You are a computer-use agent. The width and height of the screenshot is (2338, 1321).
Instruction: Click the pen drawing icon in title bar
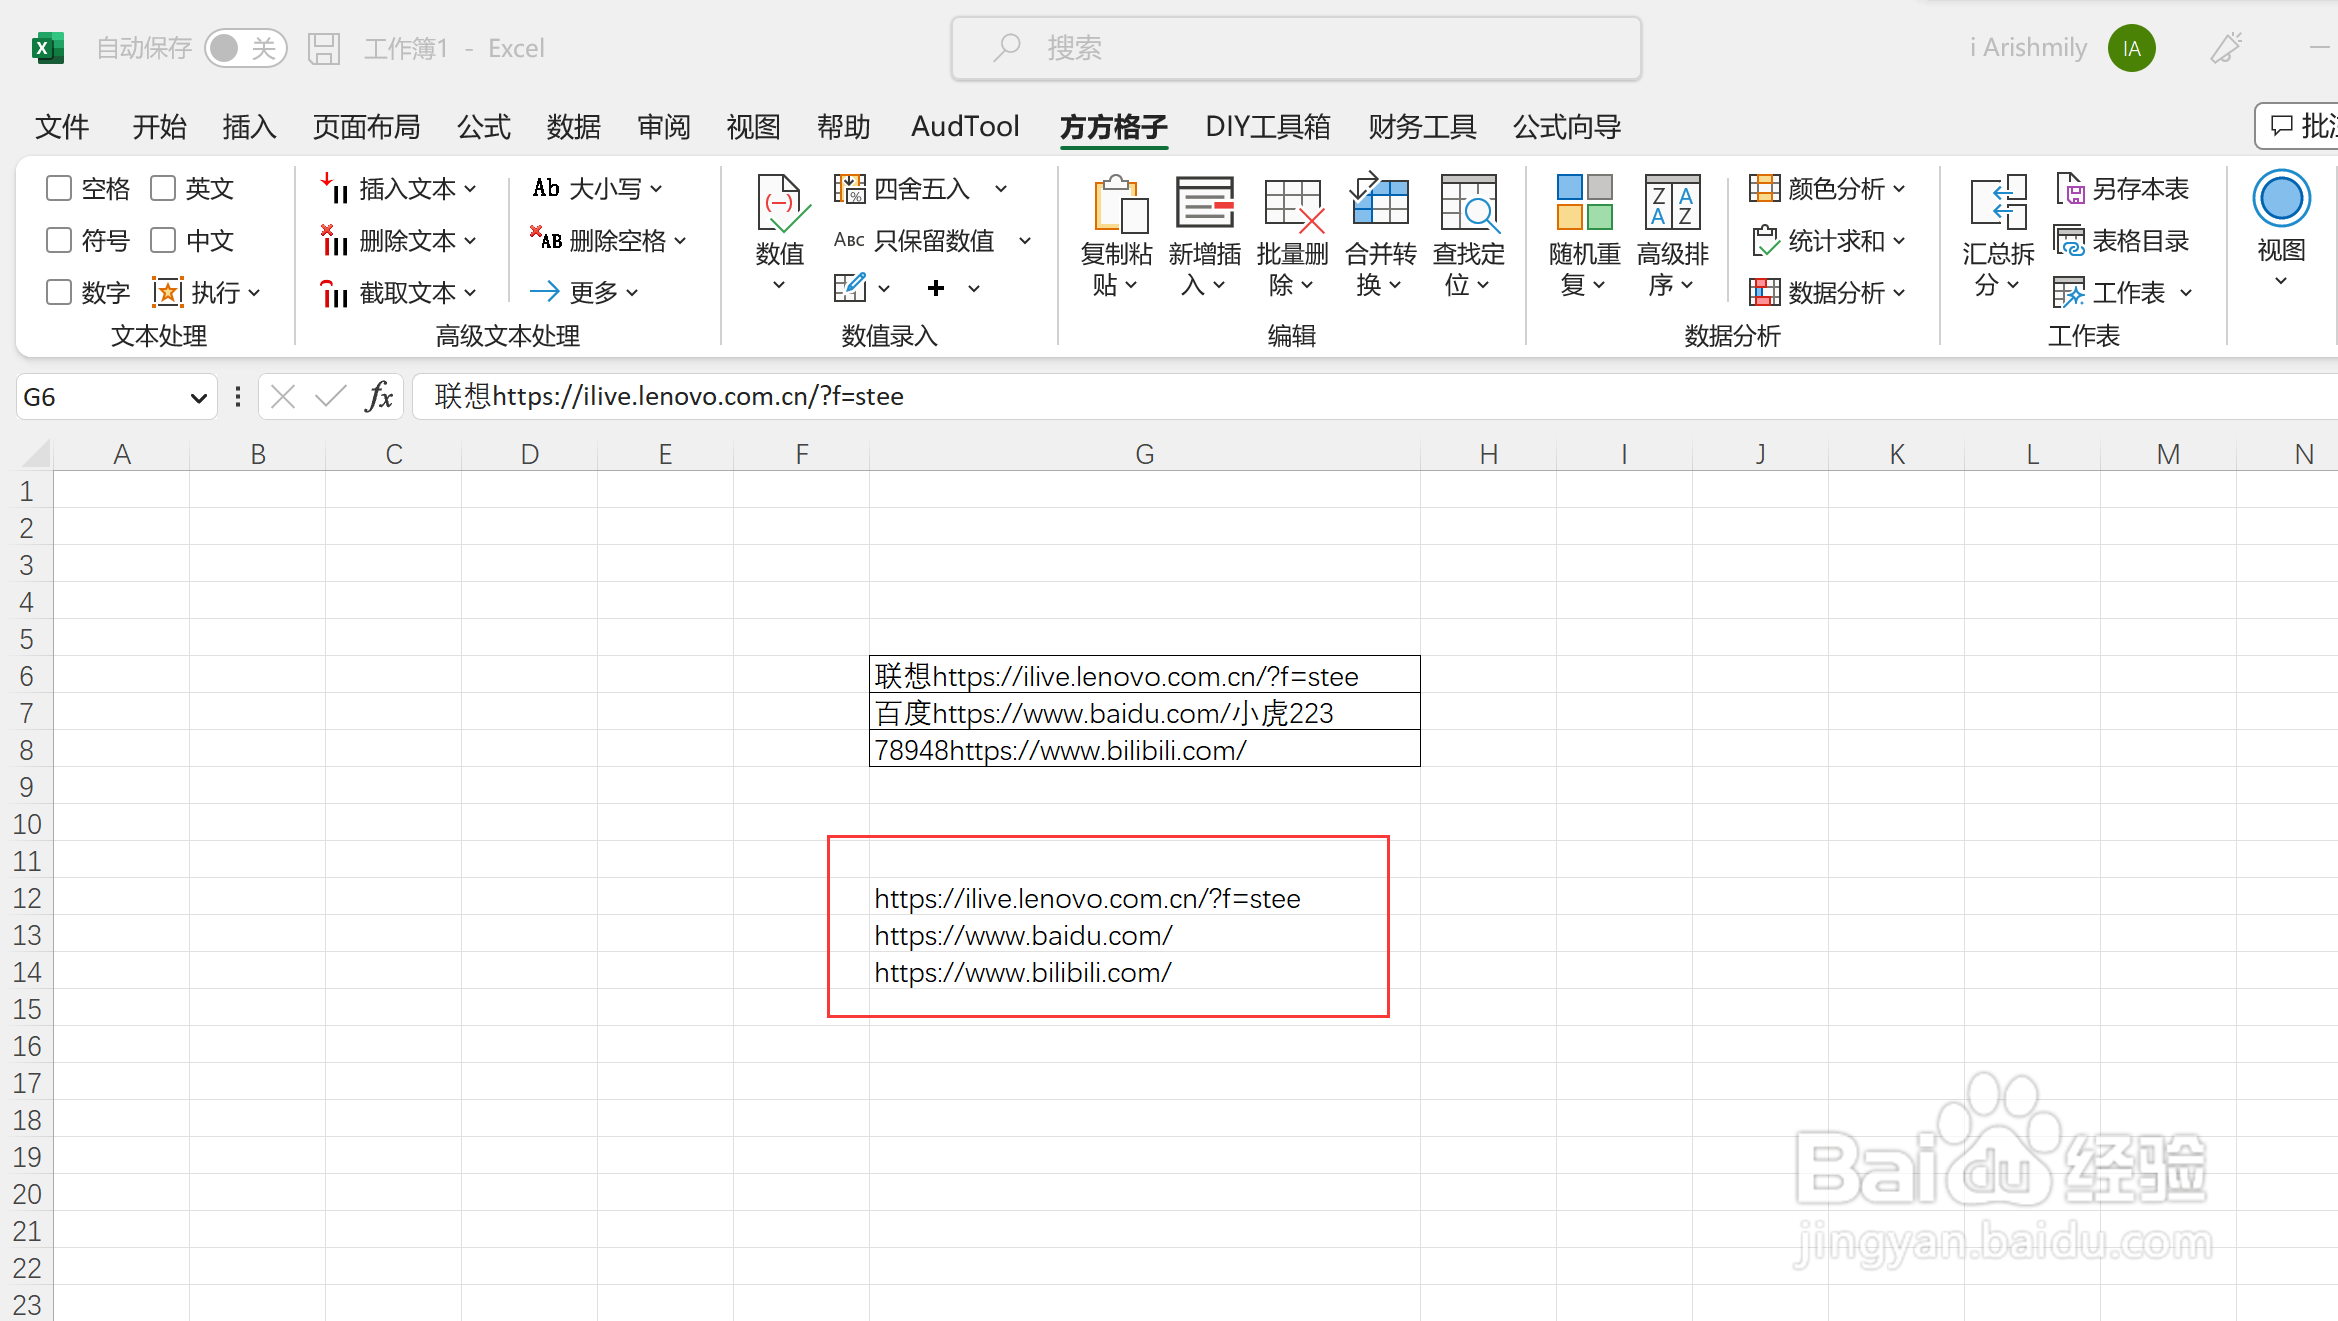2227,48
